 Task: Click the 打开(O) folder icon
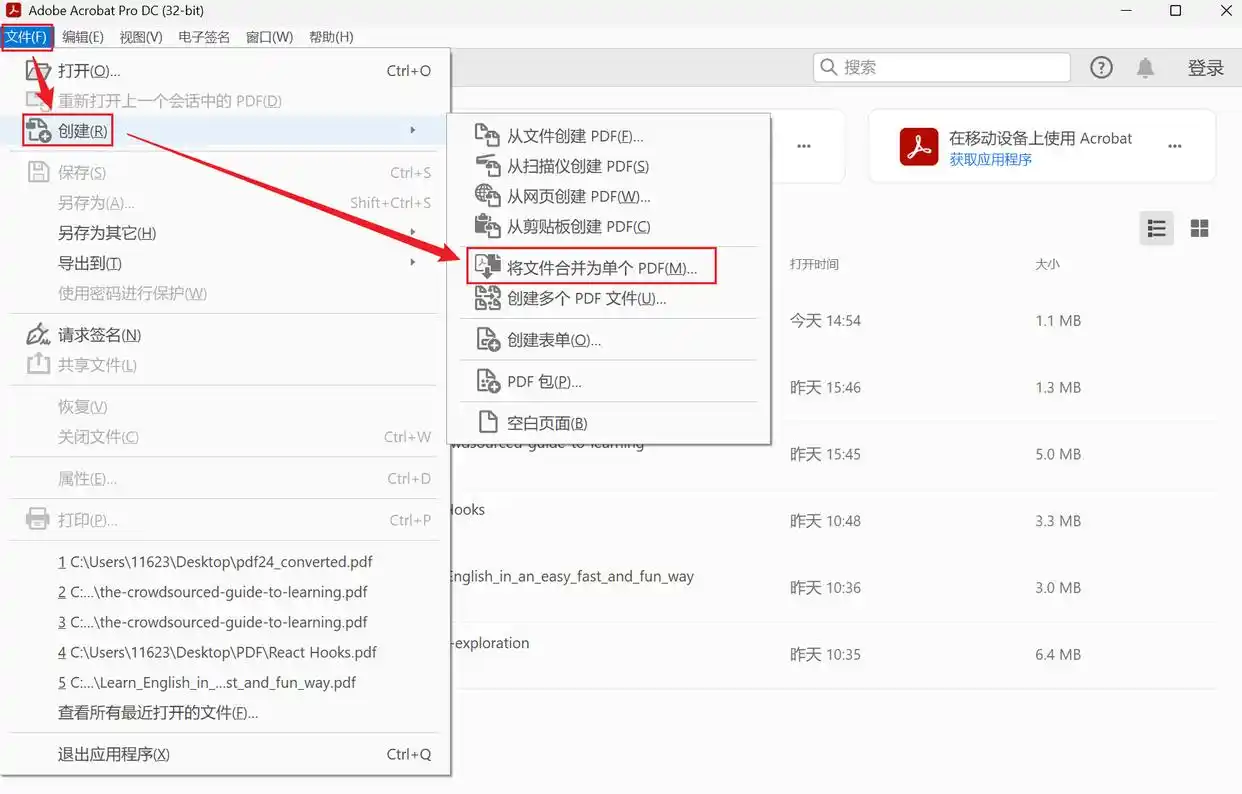37,71
